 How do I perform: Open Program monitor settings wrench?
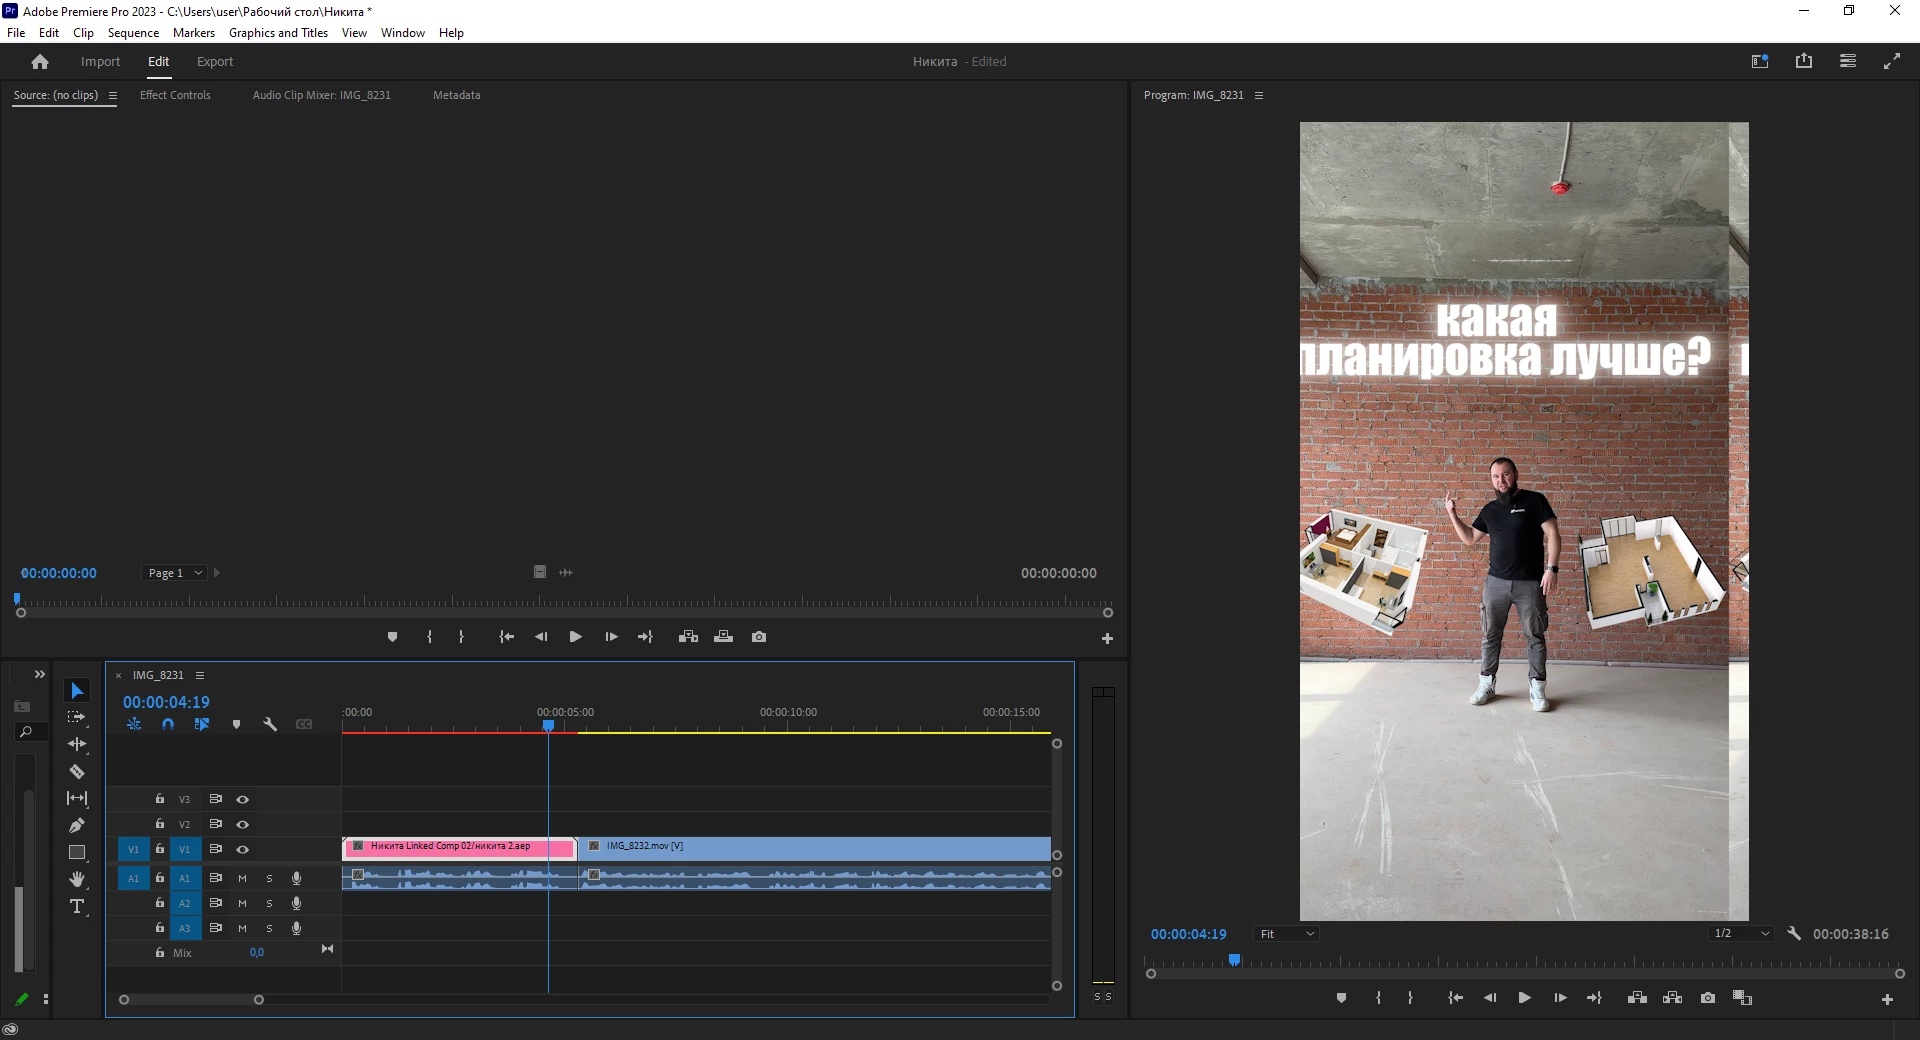(1794, 933)
